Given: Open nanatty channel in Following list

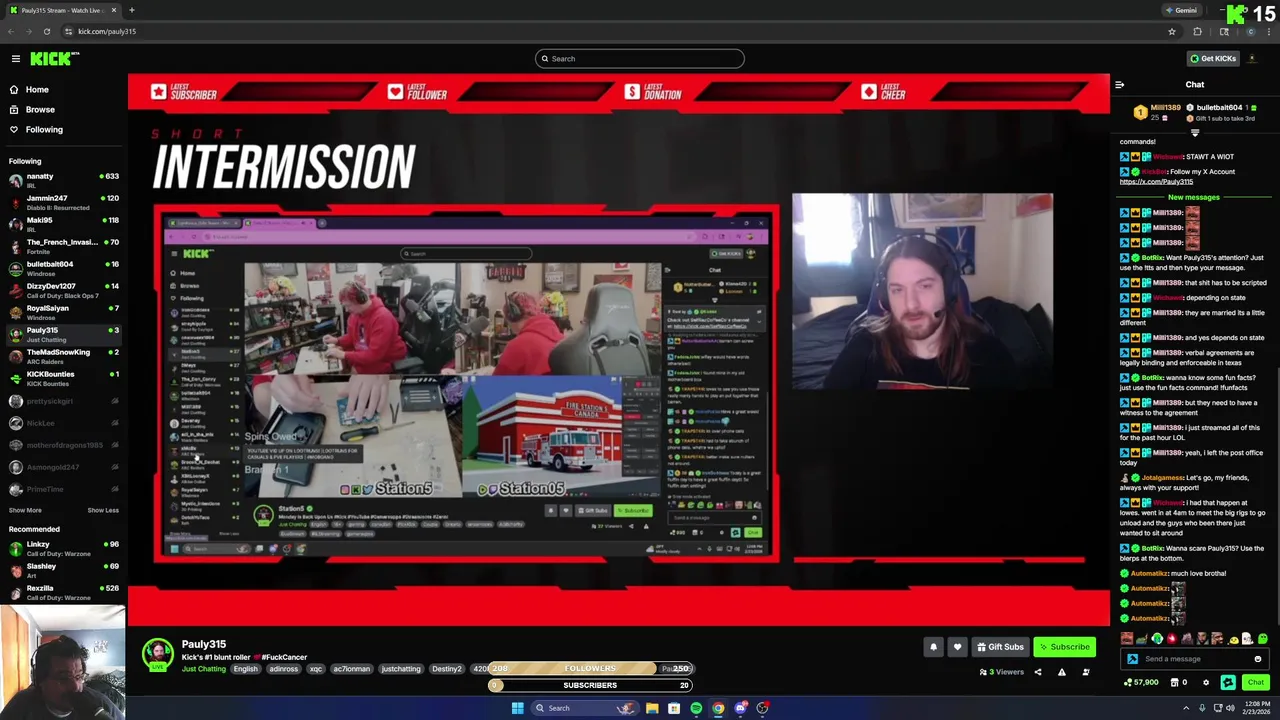Looking at the screenshot, I should pyautogui.click(x=62, y=180).
